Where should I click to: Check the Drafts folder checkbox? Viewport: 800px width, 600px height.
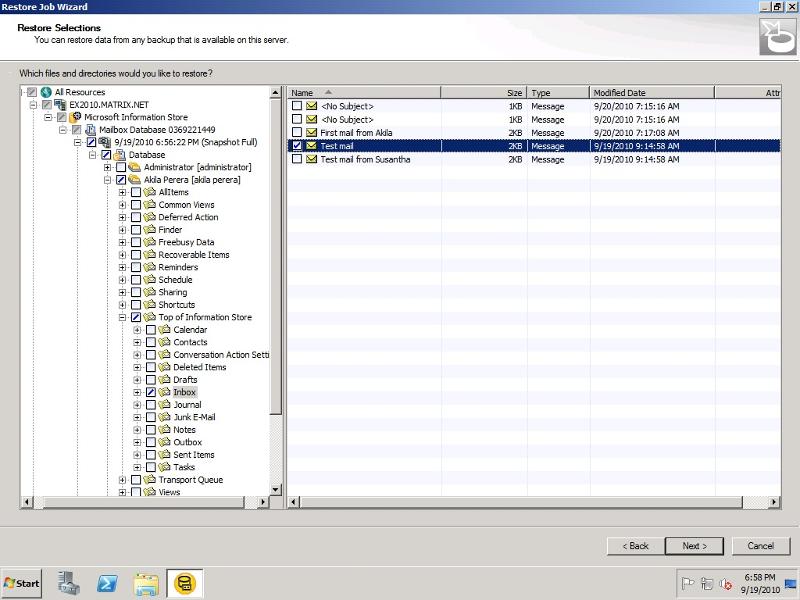tap(151, 380)
